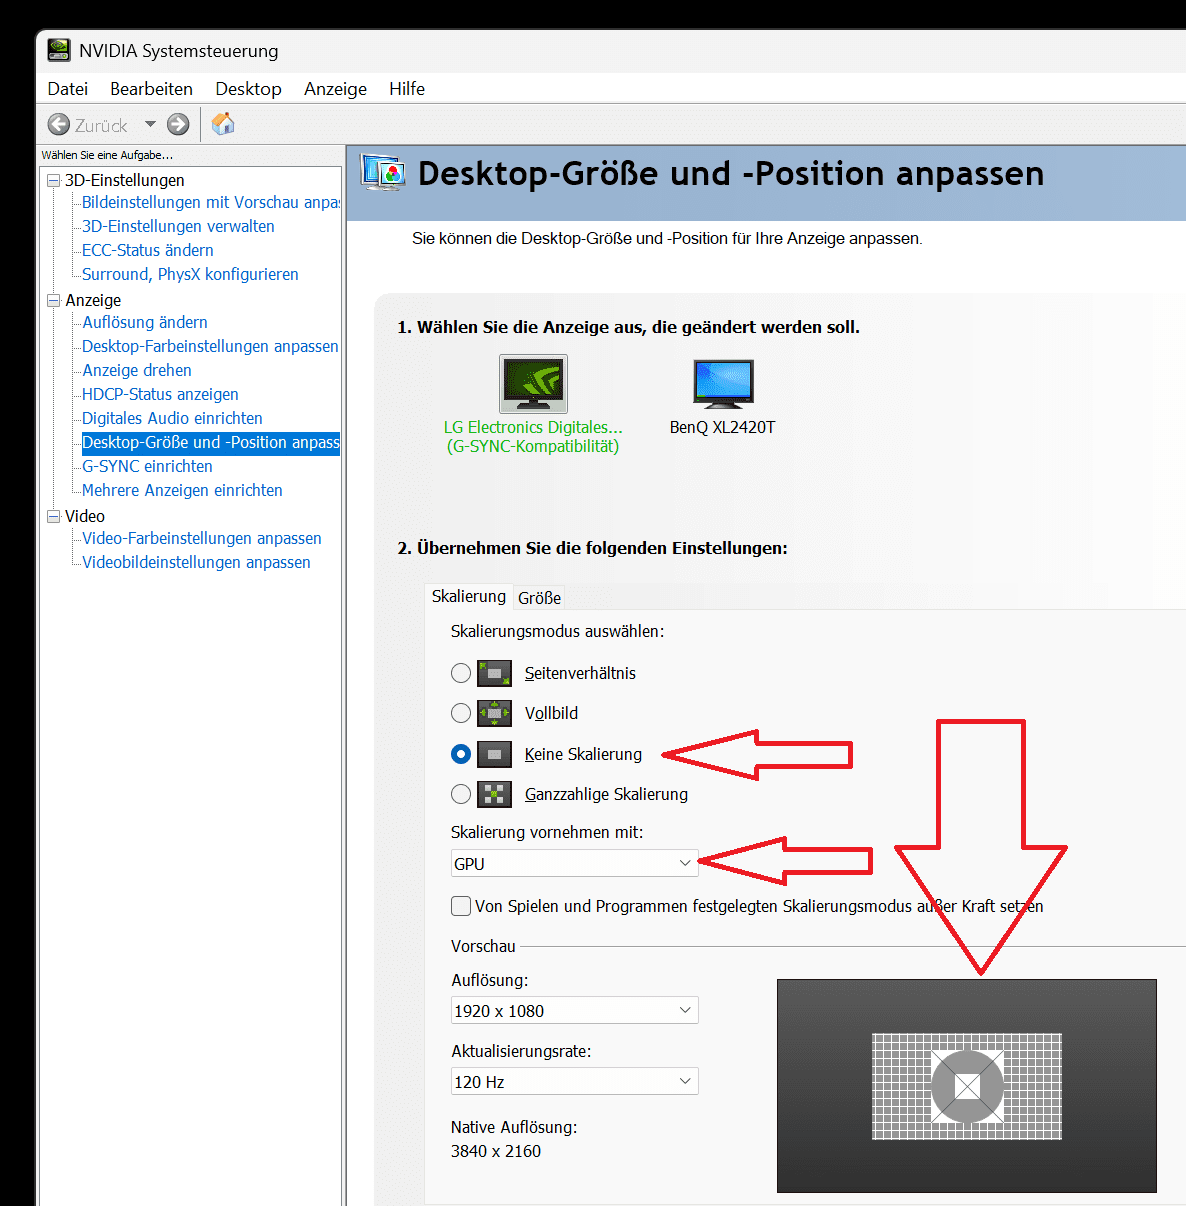Open the Desktop menu
The width and height of the screenshot is (1186, 1206).
coord(248,89)
